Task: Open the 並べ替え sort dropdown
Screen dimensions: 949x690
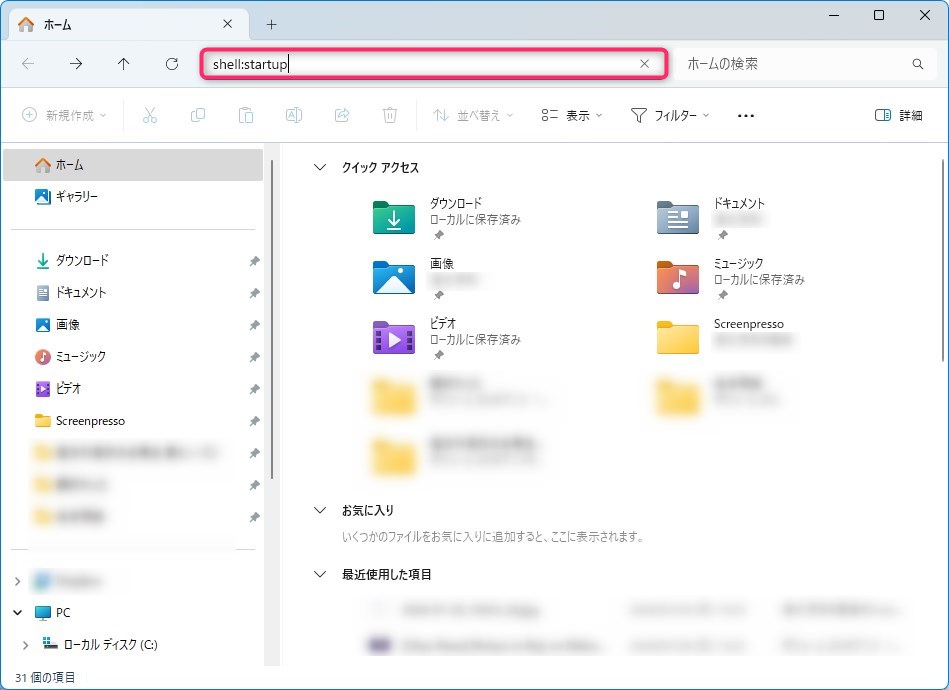Action: [x=473, y=115]
